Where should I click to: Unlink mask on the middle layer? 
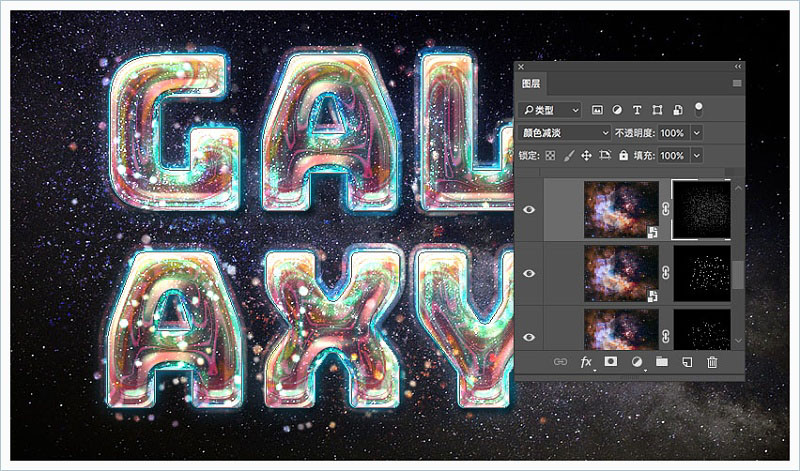[x=665, y=273]
